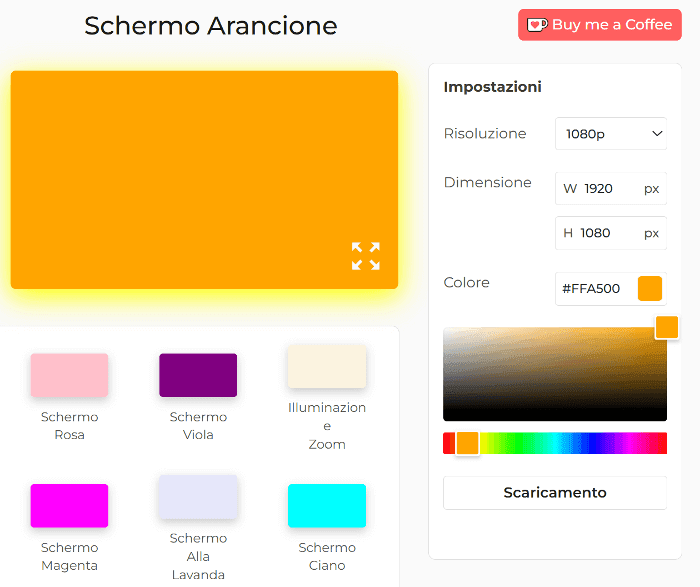Click the orange swatch beside hex code
This screenshot has width=700, height=587.
coord(650,289)
